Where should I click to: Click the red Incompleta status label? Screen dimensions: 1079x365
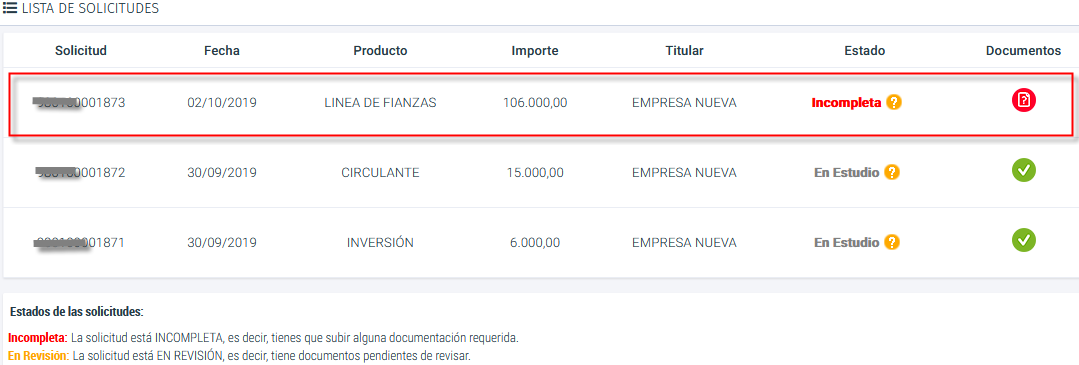point(846,103)
